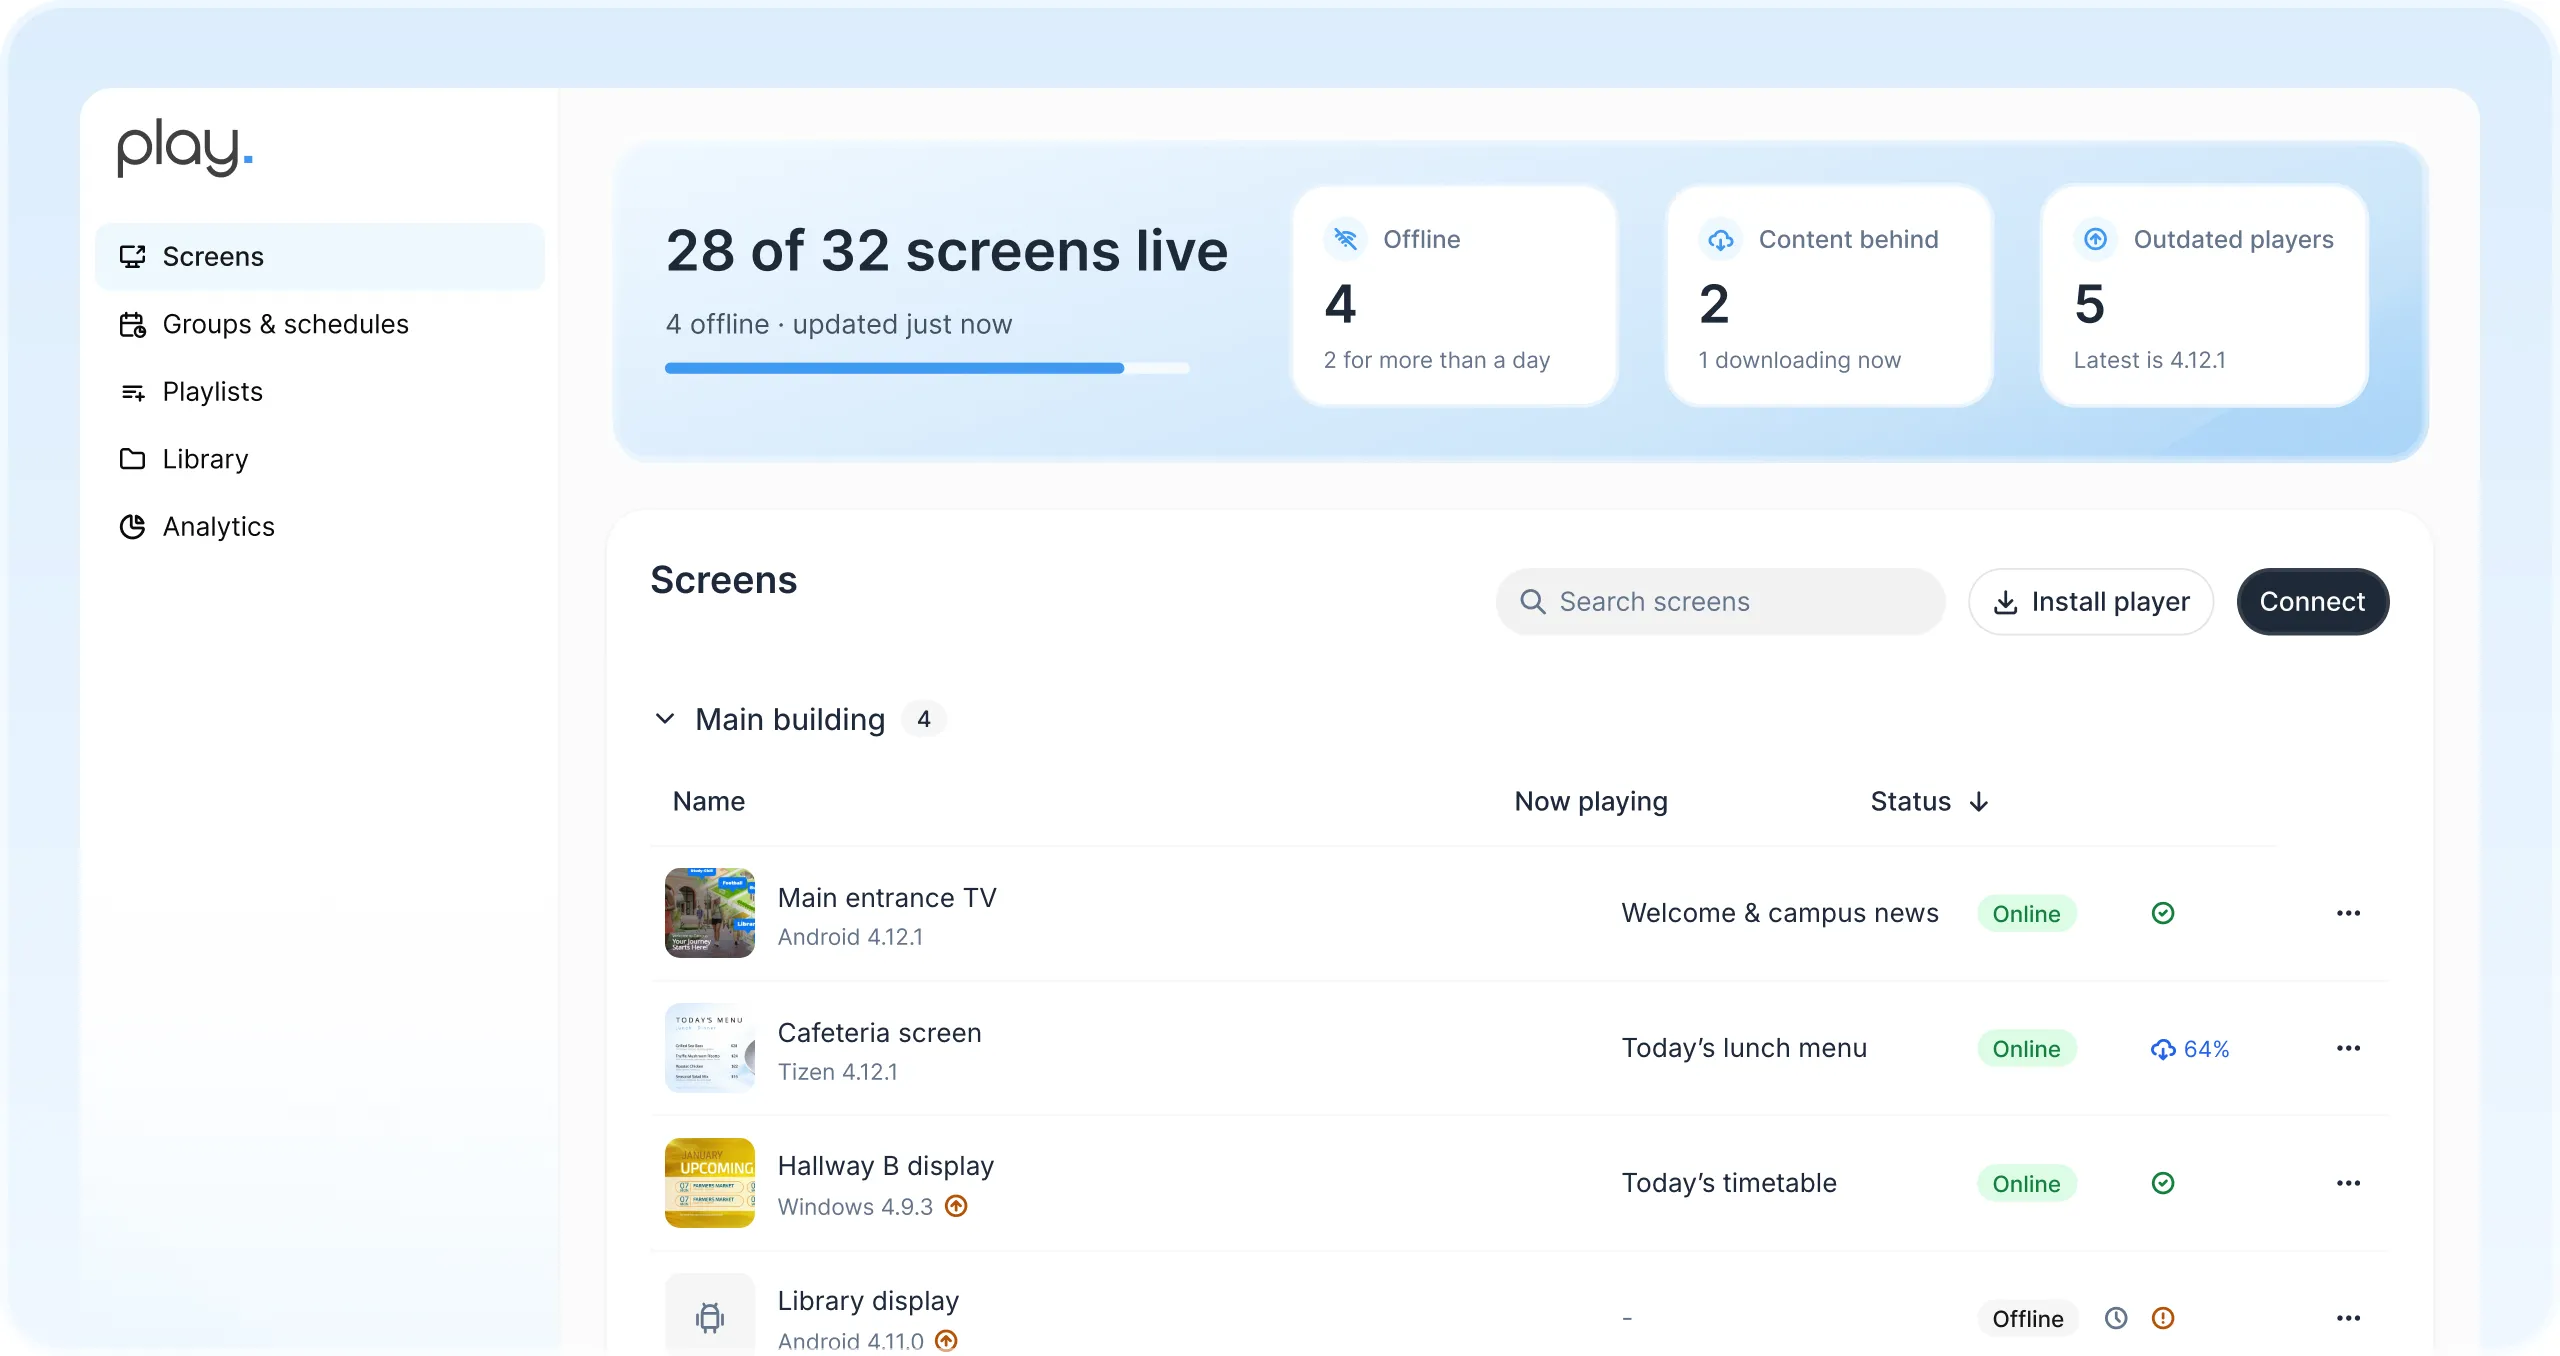Open more options for Main entrance TV

pos(2348,913)
